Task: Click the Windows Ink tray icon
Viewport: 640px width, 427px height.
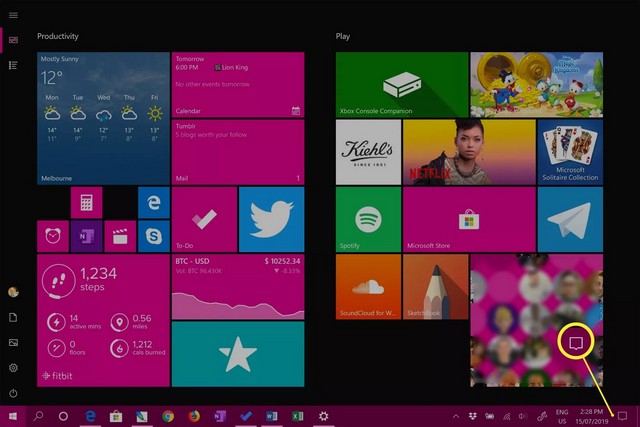Action: pyautogui.click(x=542, y=416)
